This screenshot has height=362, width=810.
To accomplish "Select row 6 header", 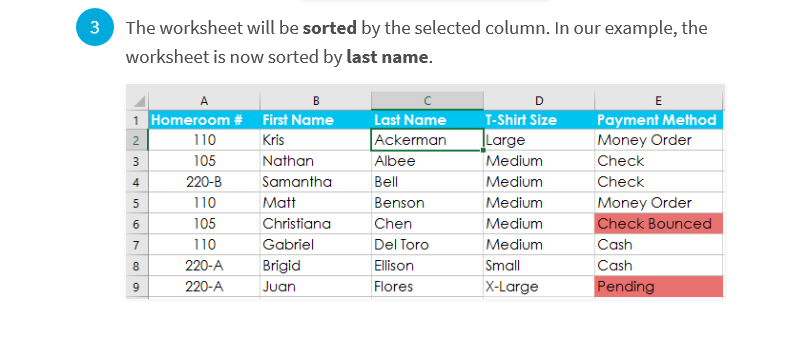I will (x=137, y=224).
